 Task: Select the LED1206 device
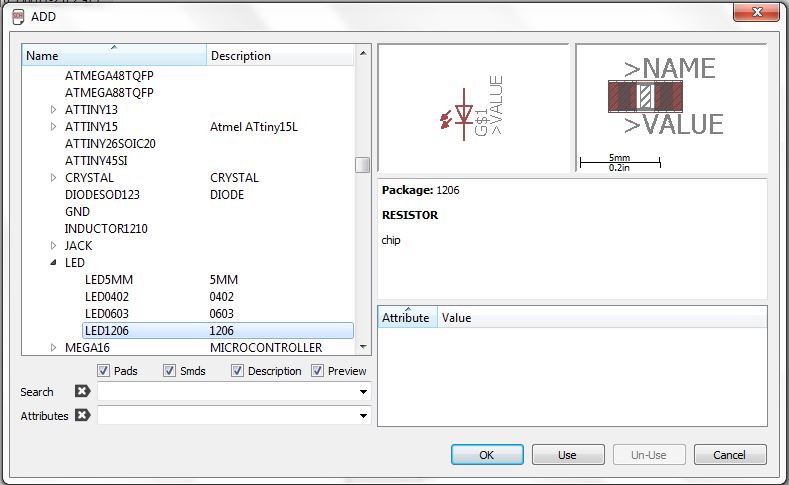pos(218,331)
